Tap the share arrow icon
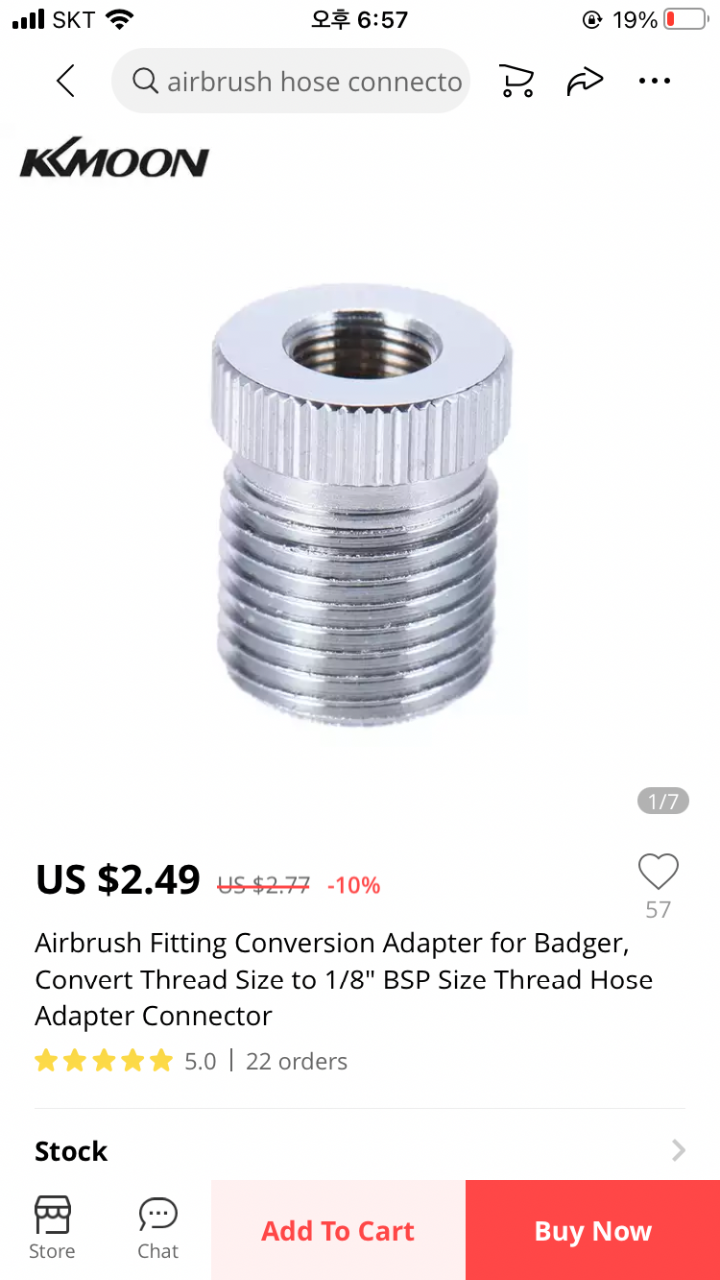Viewport: 720px width, 1280px height. (x=585, y=81)
